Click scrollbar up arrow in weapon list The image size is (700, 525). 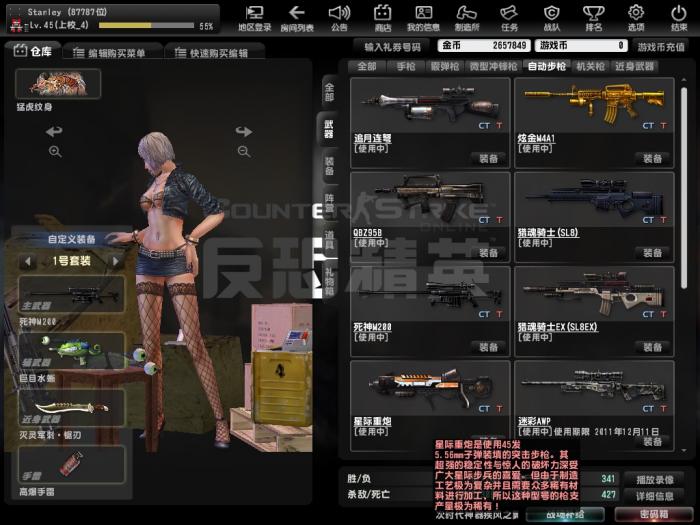pyautogui.click(x=684, y=79)
